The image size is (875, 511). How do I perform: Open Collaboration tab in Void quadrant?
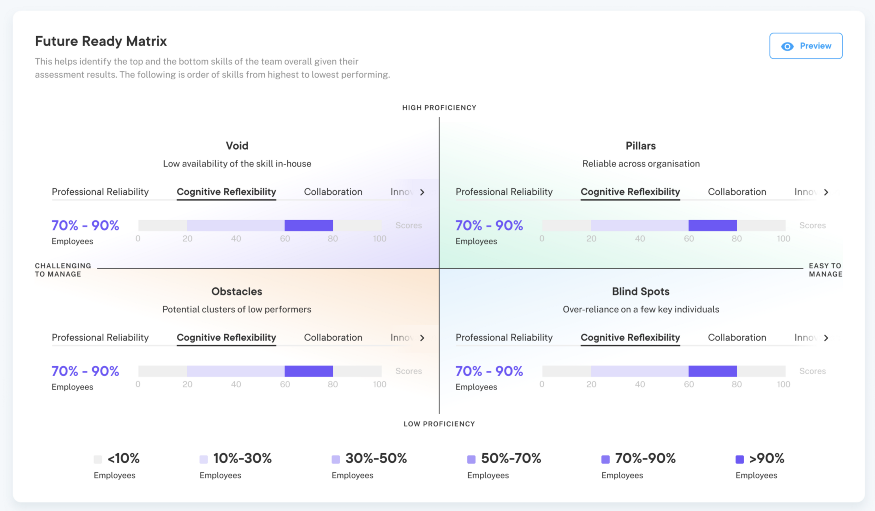pyautogui.click(x=333, y=192)
